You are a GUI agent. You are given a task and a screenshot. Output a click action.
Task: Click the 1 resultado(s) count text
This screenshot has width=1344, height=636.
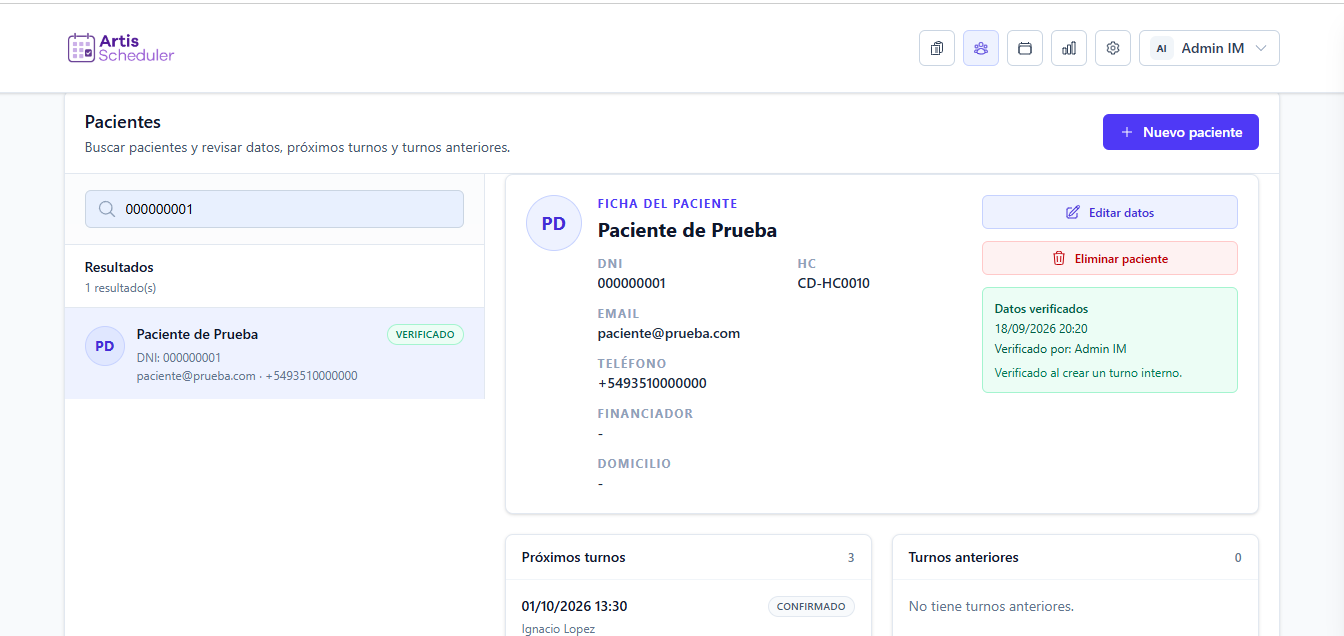click(x=120, y=288)
